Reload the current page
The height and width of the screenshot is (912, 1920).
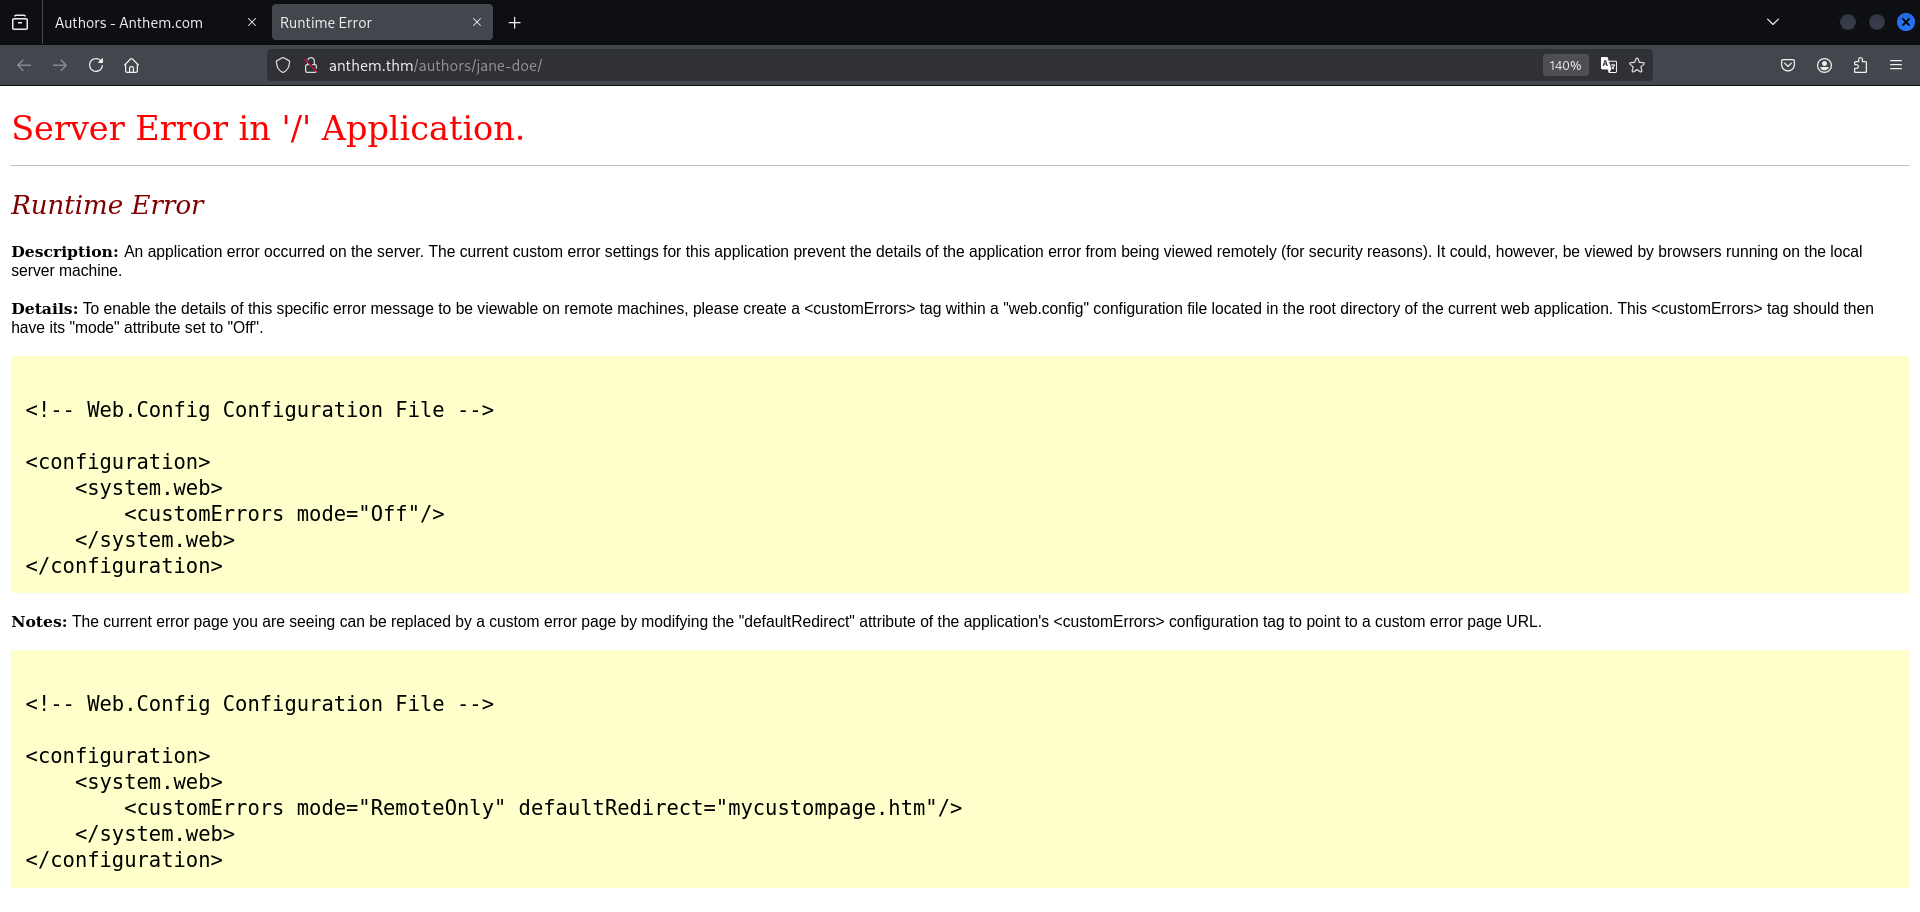click(x=96, y=65)
